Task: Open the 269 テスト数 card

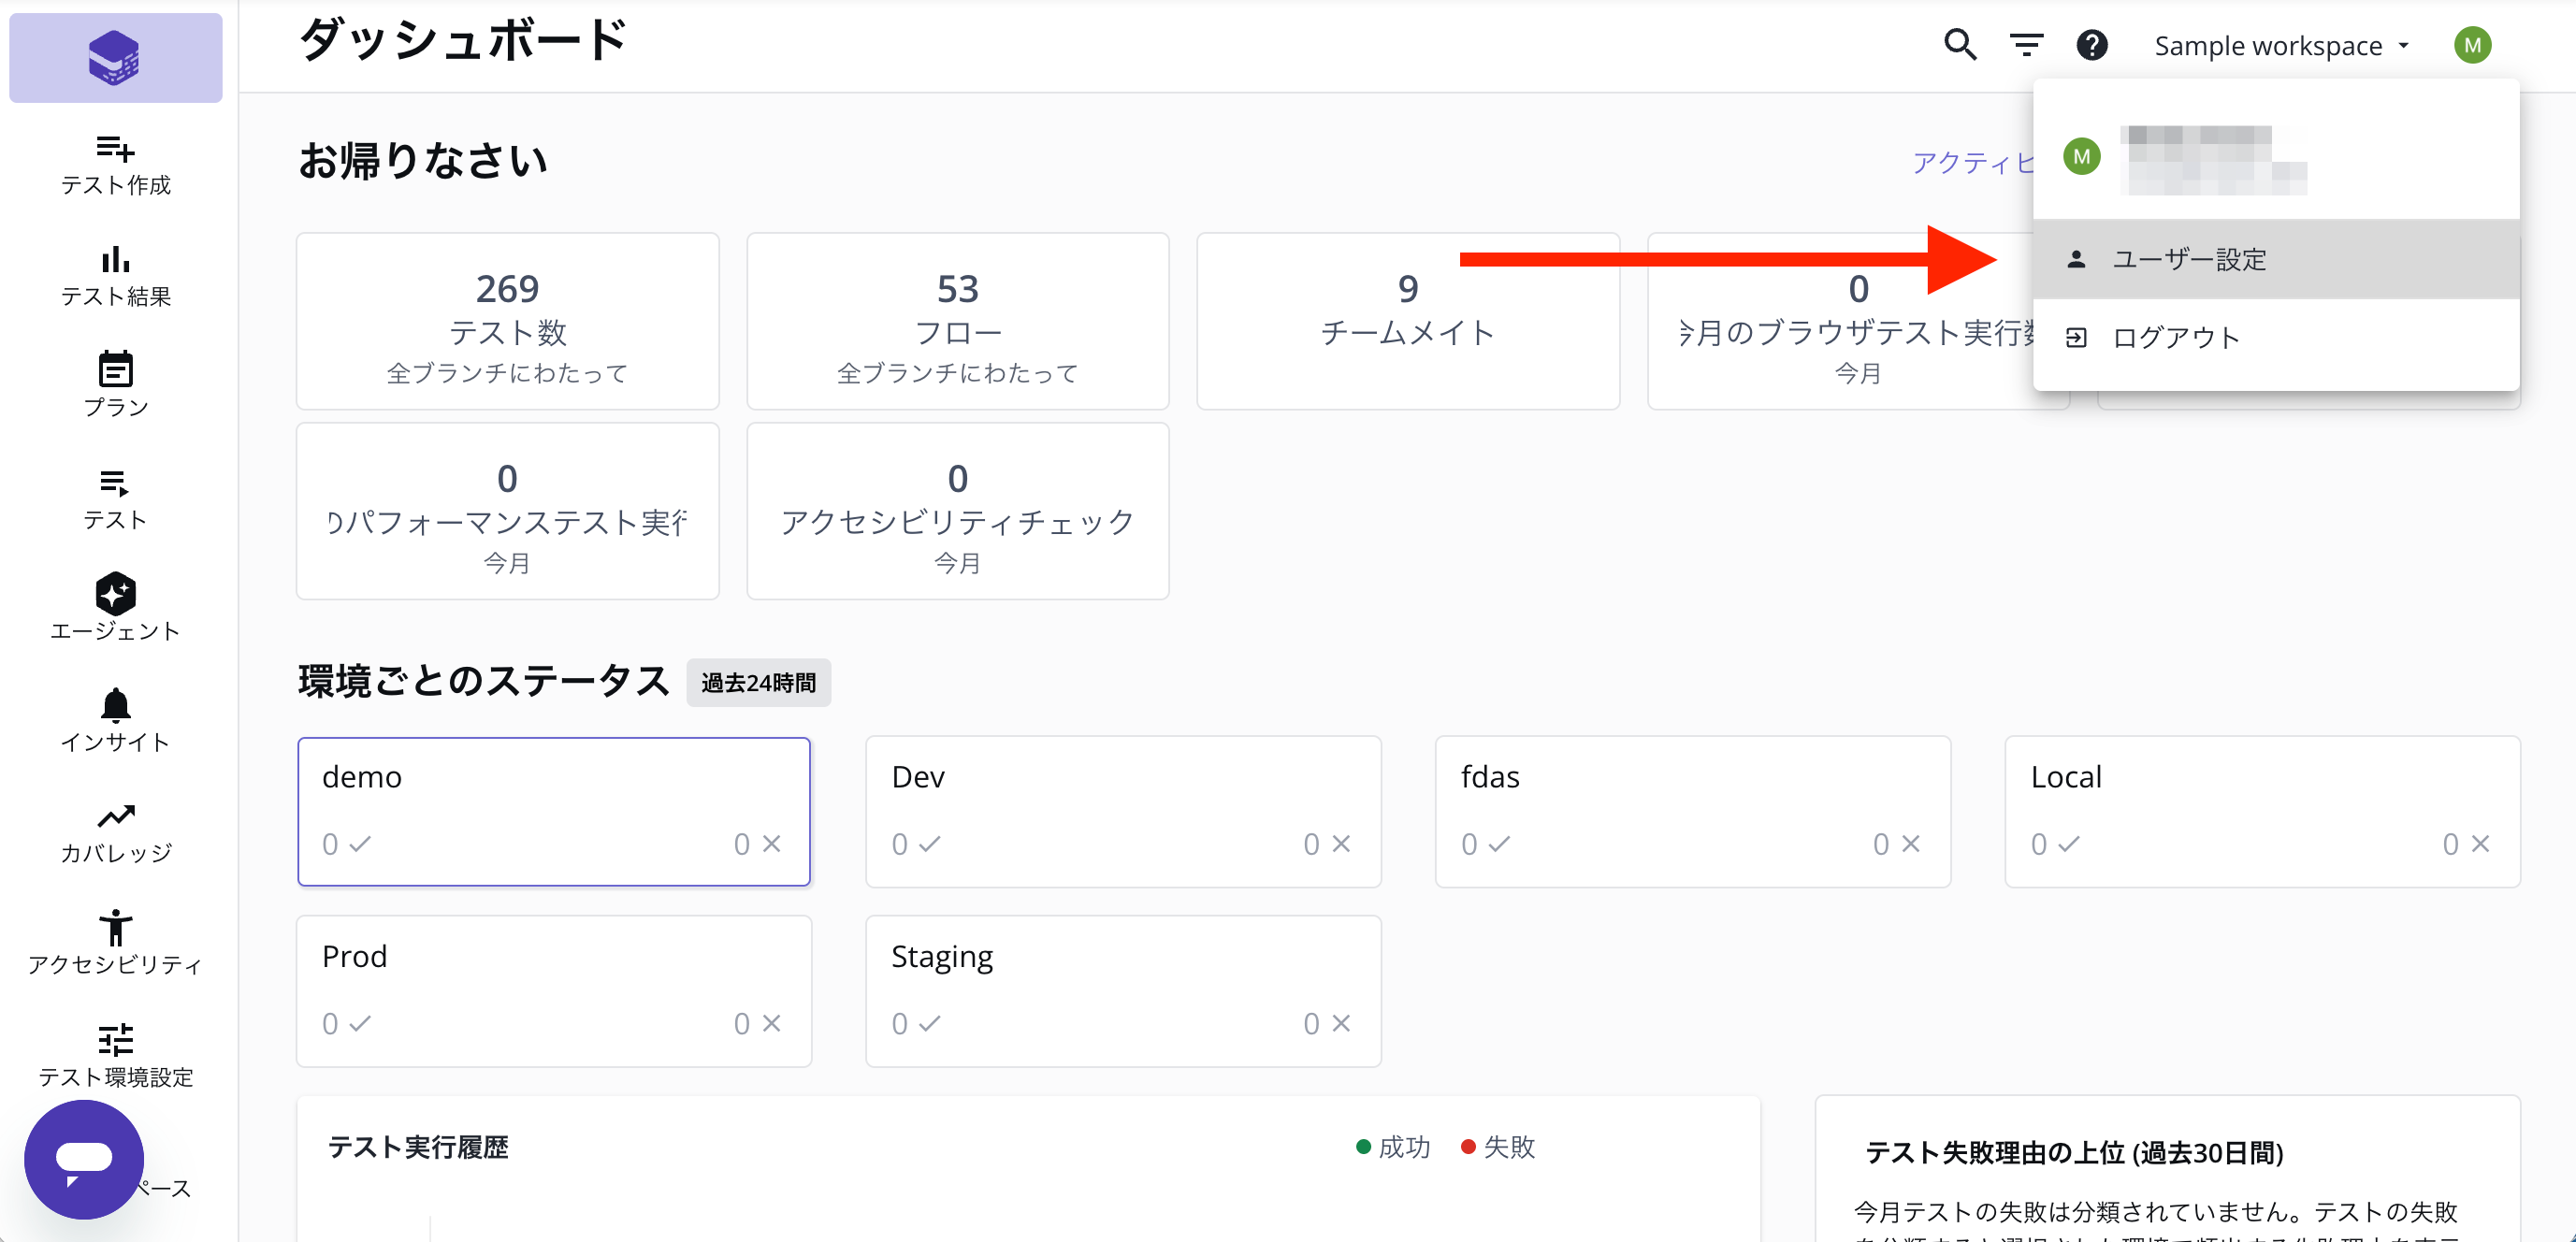Action: pyautogui.click(x=508, y=321)
